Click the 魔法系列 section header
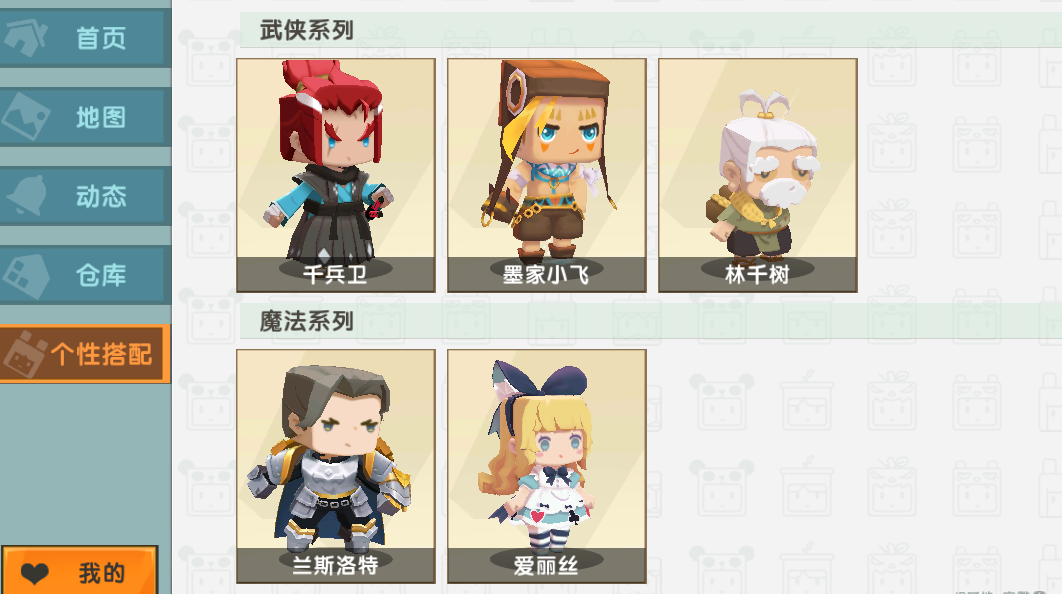 [x=307, y=321]
